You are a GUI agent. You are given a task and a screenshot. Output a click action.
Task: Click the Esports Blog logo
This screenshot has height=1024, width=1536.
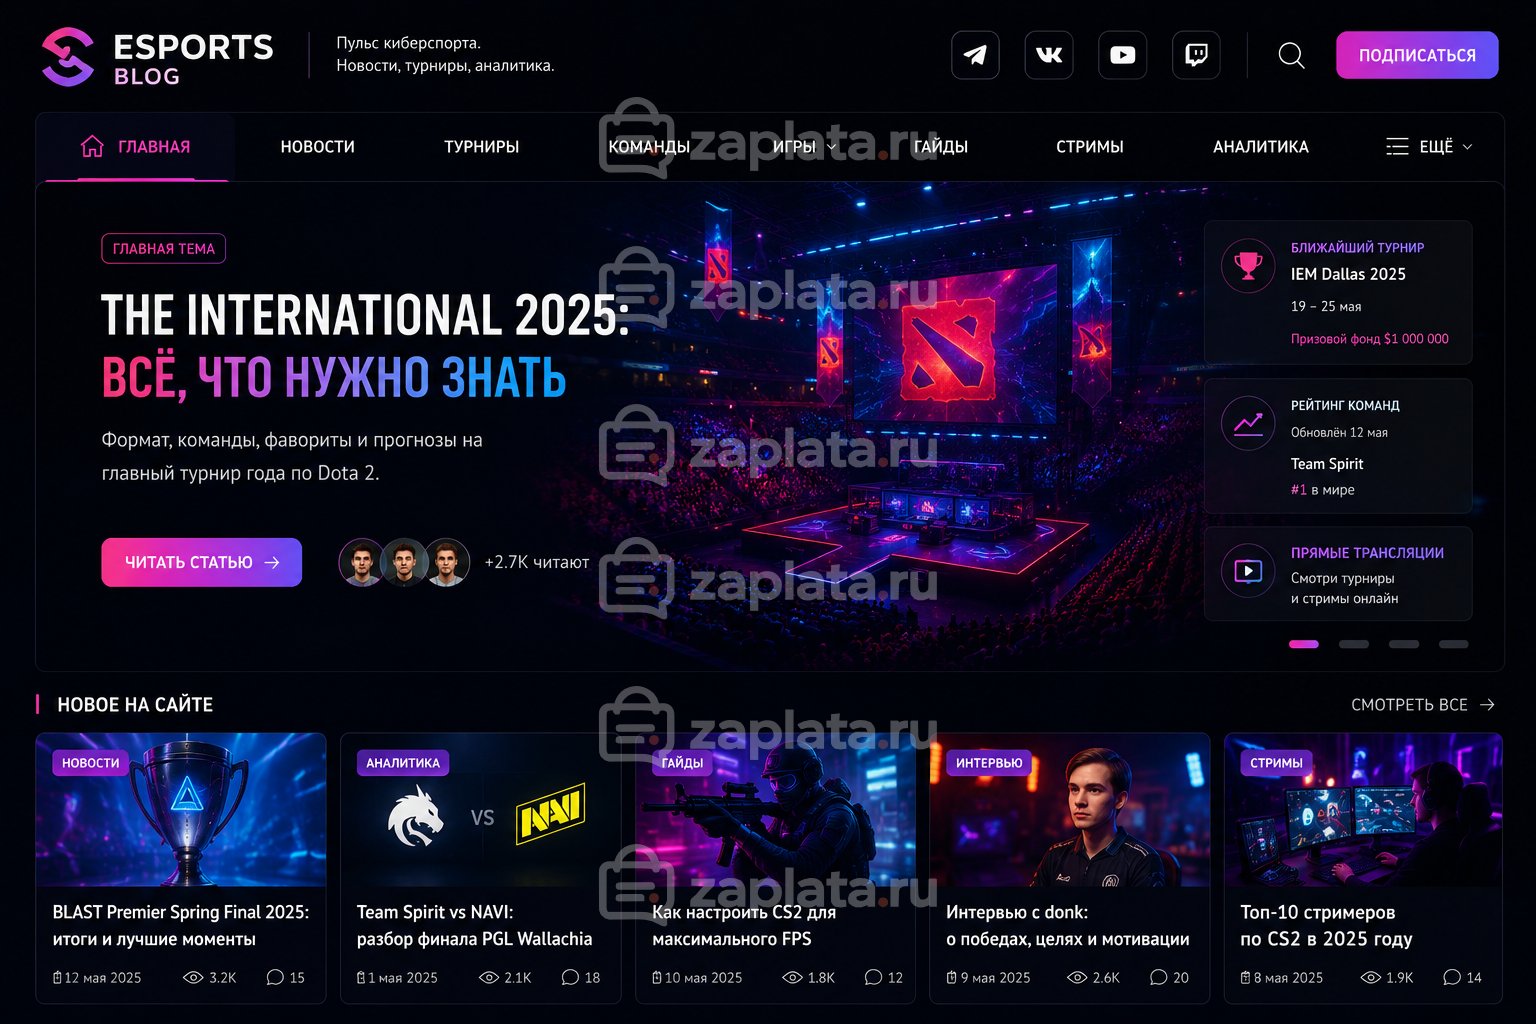[158, 57]
